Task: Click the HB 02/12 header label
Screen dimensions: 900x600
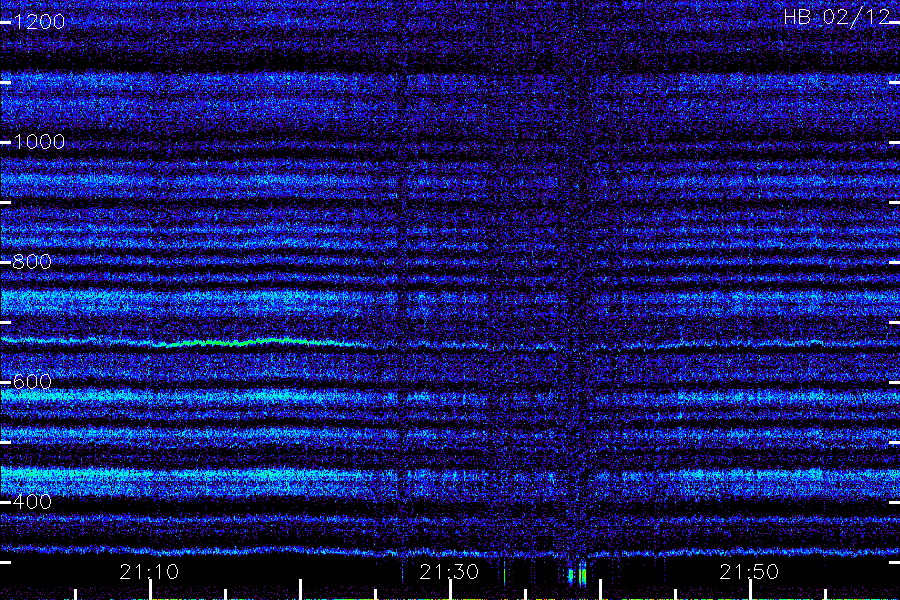Action: 836,17
